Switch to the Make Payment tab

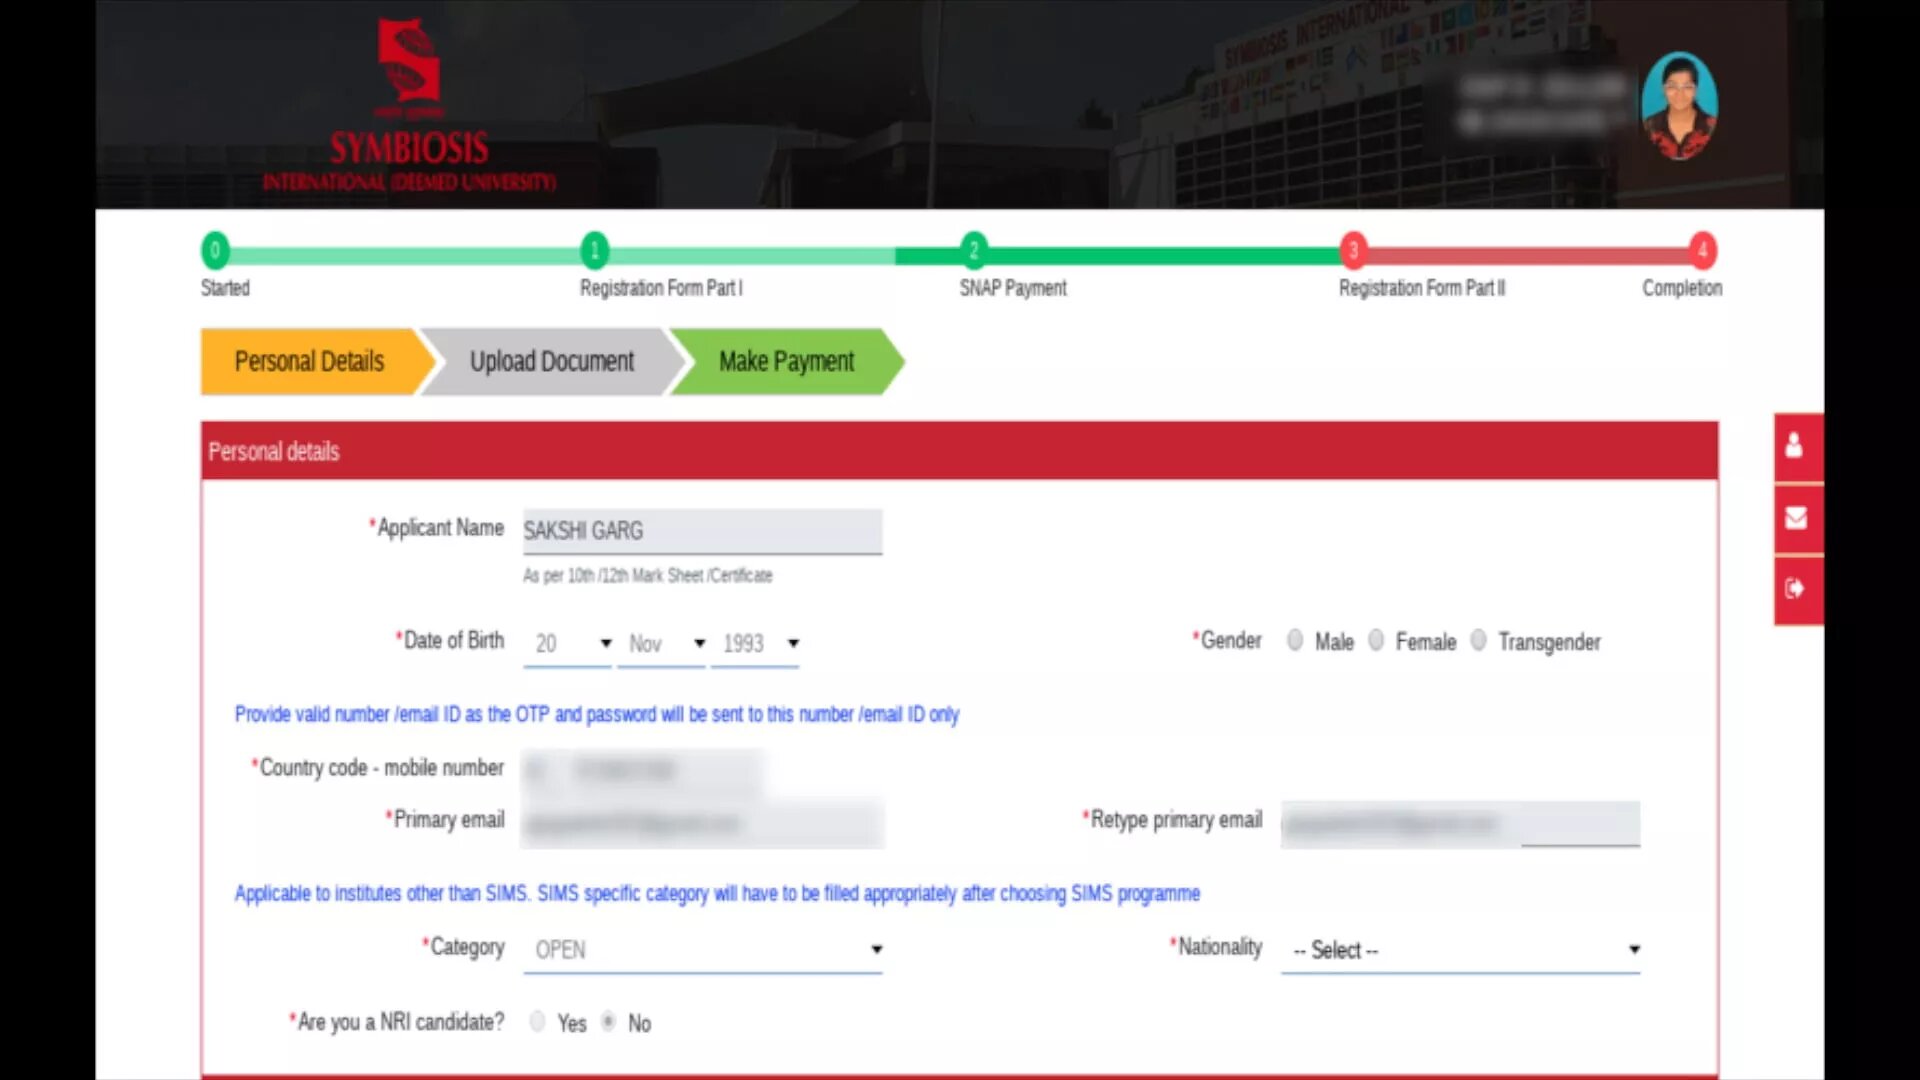pos(786,360)
